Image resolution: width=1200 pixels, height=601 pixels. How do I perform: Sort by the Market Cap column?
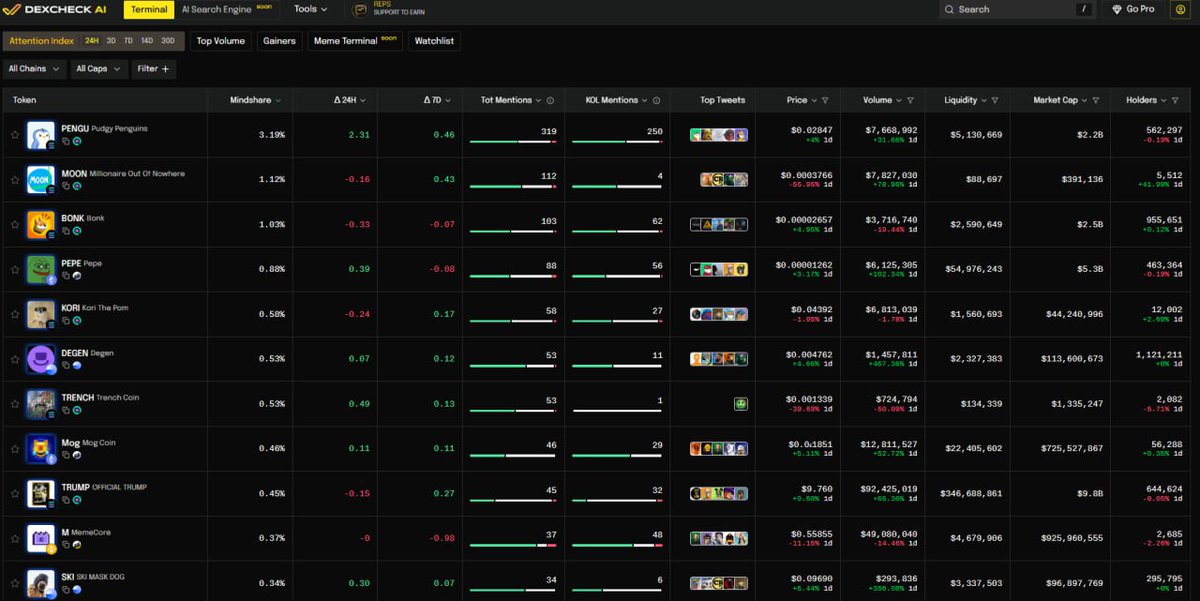click(x=1060, y=100)
